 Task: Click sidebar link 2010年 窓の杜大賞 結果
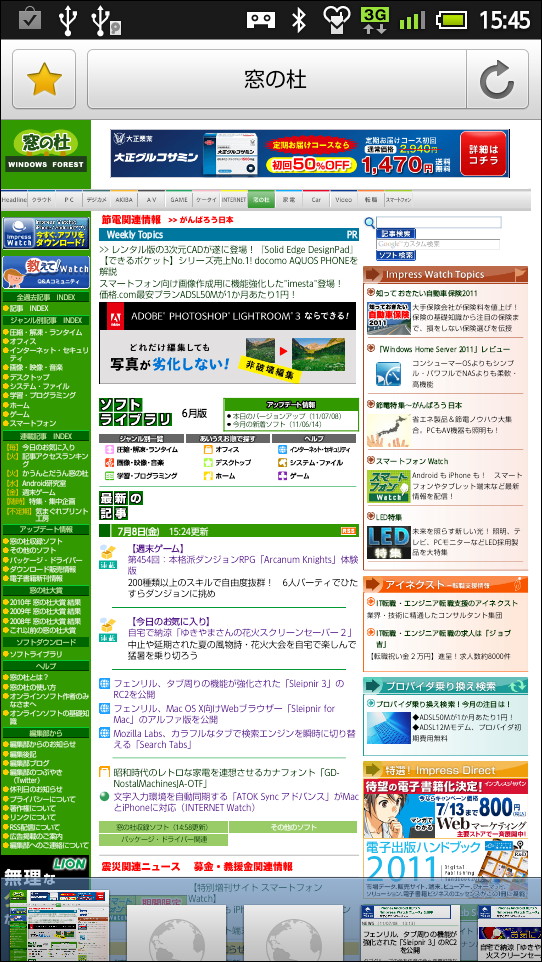[x=45, y=602]
